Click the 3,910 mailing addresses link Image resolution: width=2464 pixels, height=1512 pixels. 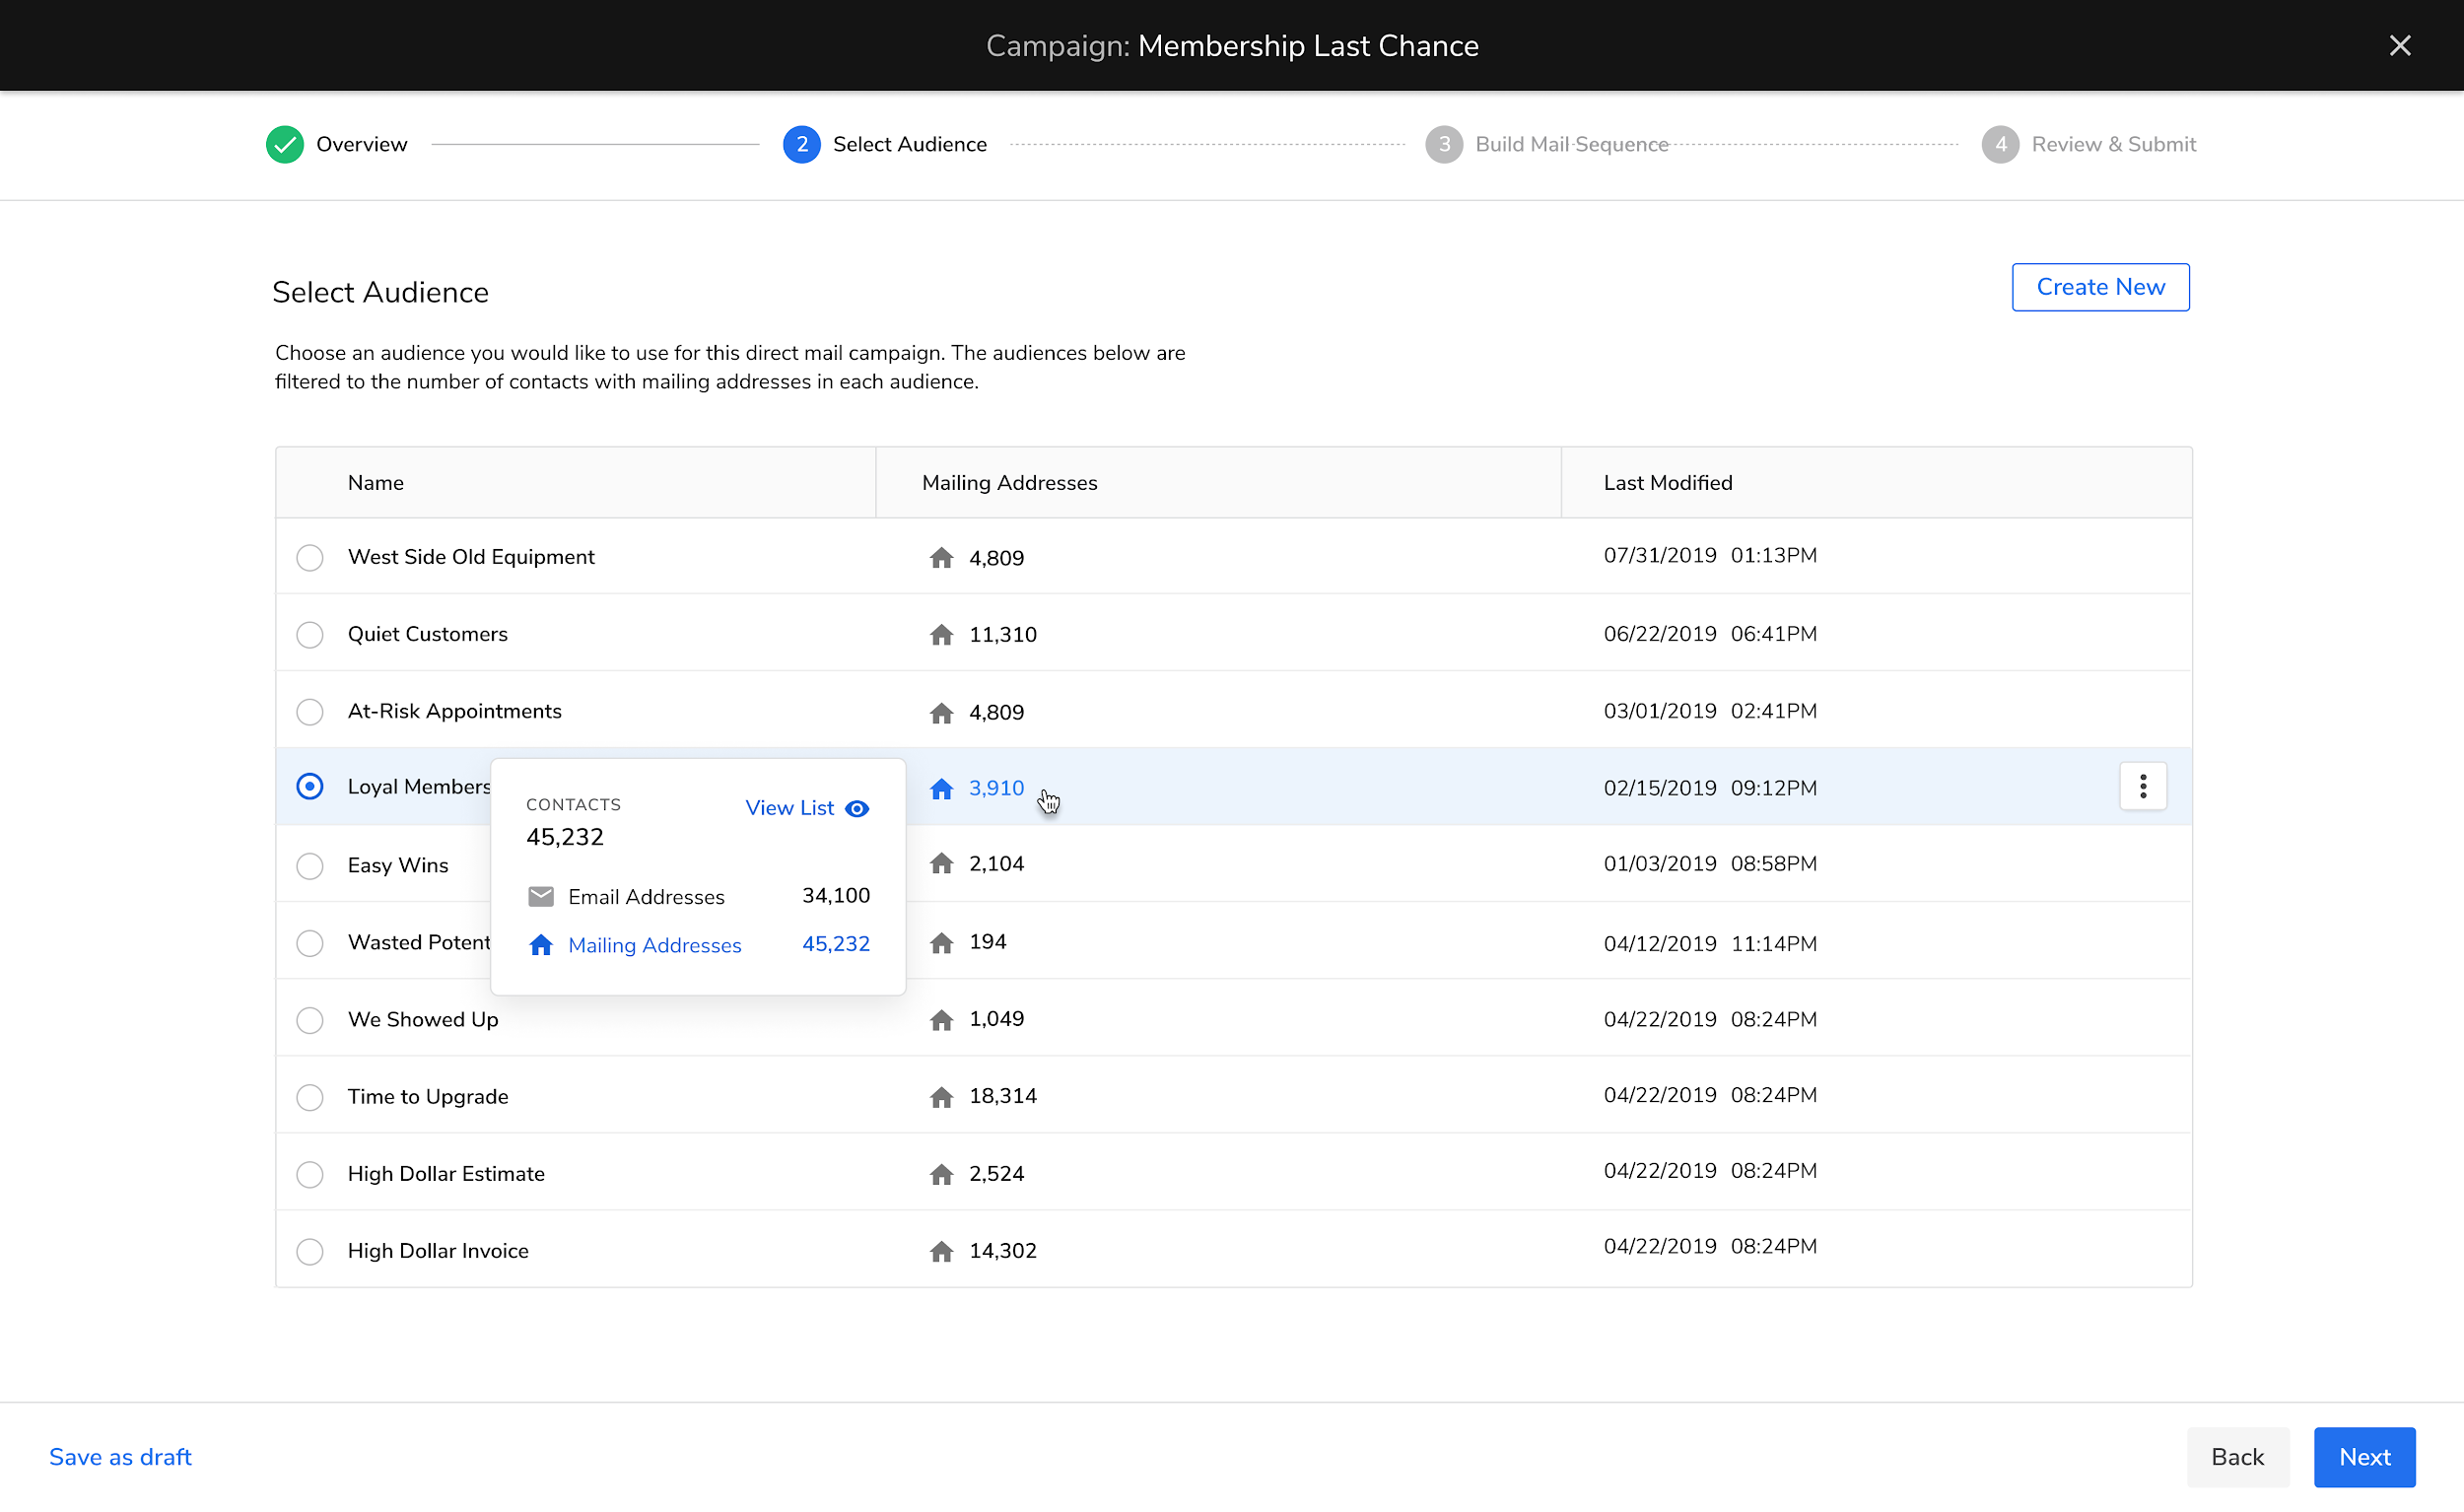995,788
